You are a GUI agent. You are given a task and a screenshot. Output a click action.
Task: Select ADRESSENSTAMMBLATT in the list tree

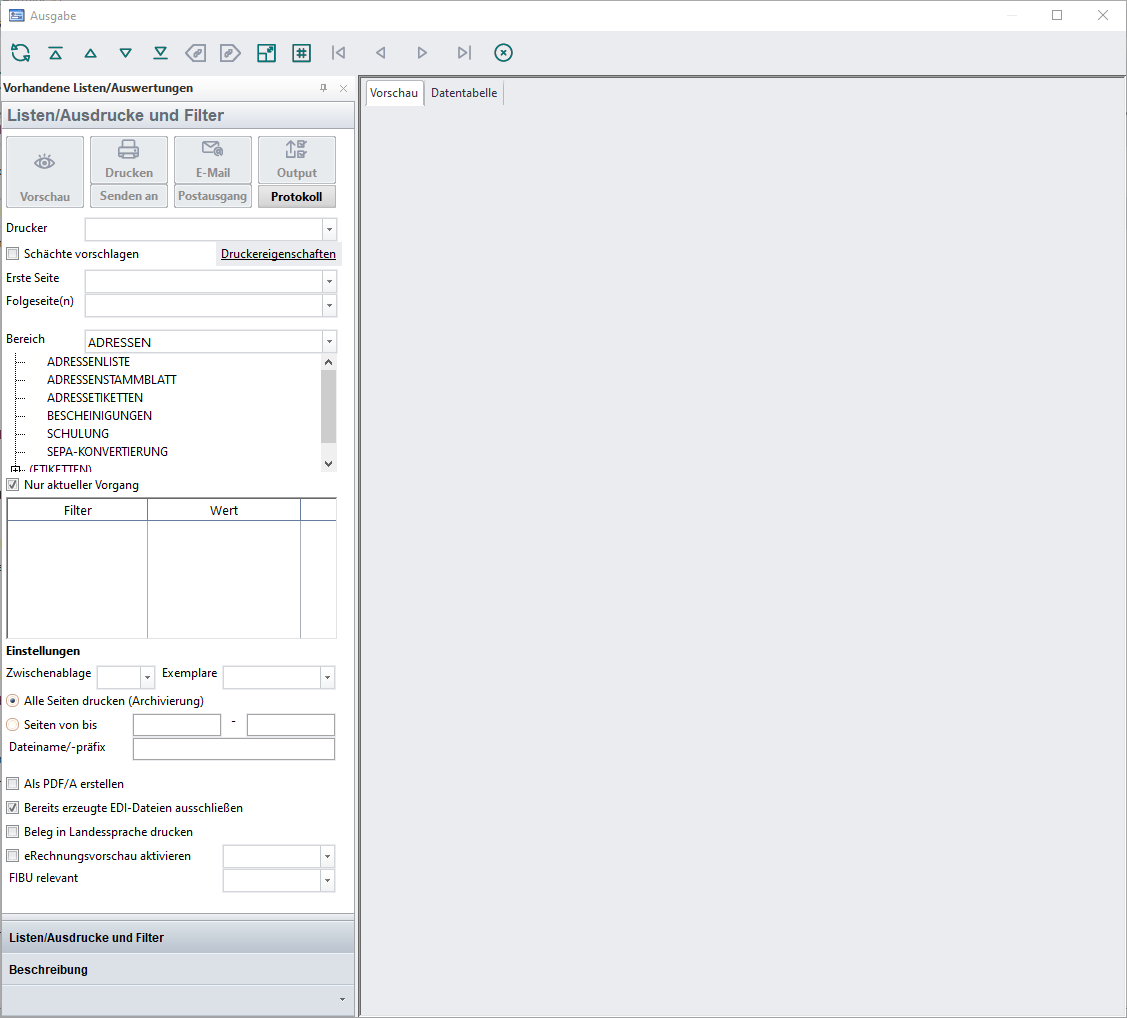pyautogui.click(x=112, y=380)
